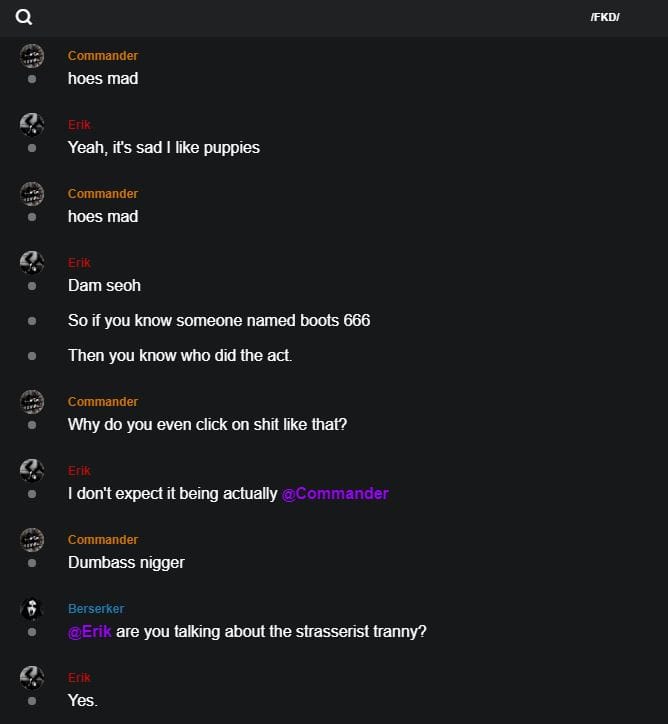The width and height of the screenshot is (668, 724).
Task: Open Erik's avatar beside the puppies message
Action: coord(32,124)
